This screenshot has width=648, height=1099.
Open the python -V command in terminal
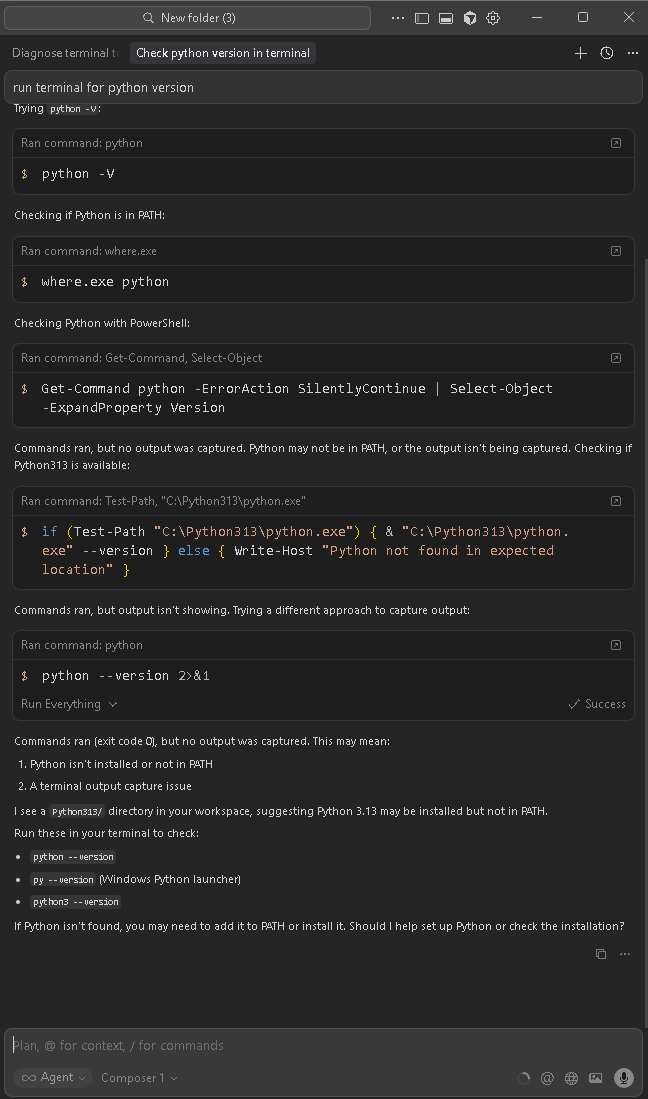tap(615, 143)
